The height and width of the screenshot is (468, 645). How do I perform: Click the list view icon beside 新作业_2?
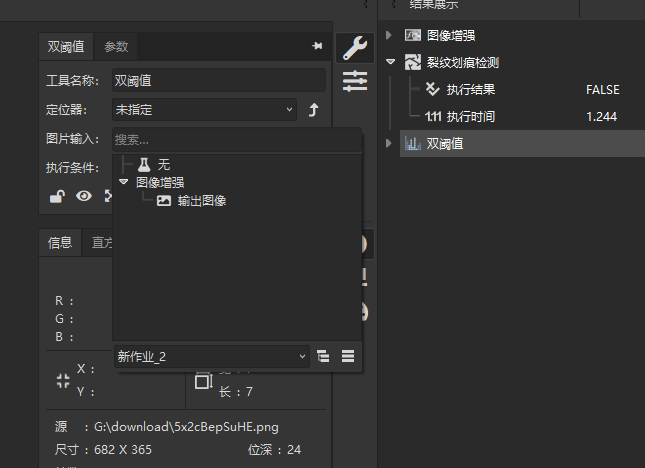pos(347,356)
